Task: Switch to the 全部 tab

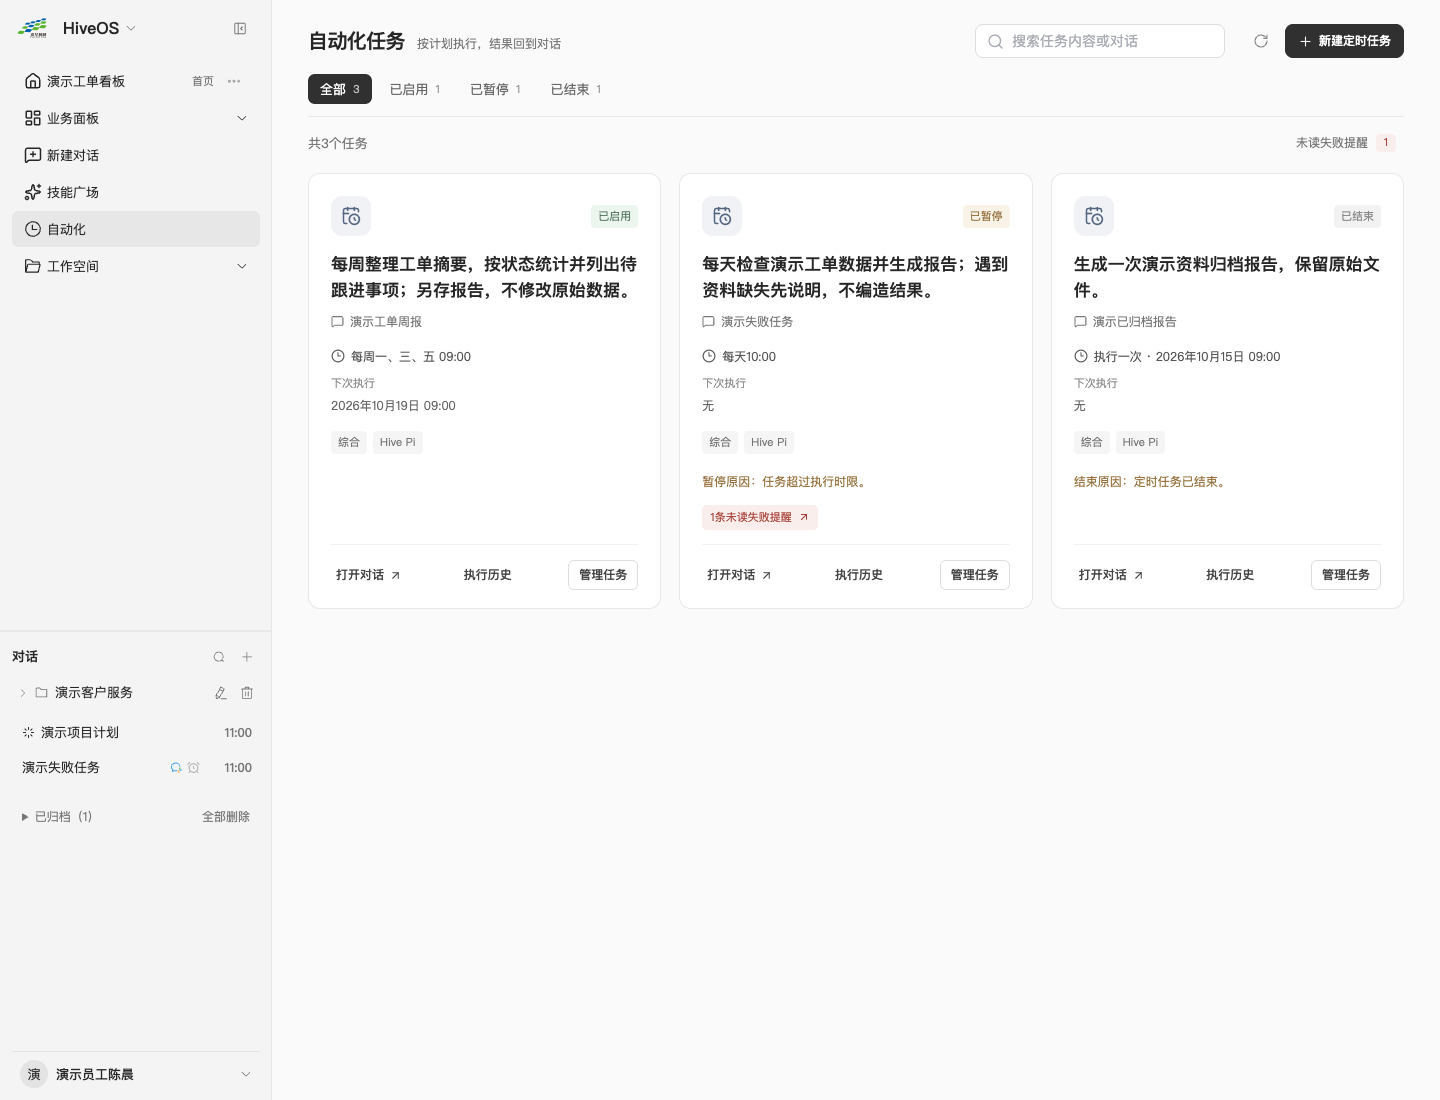Action: (x=340, y=89)
